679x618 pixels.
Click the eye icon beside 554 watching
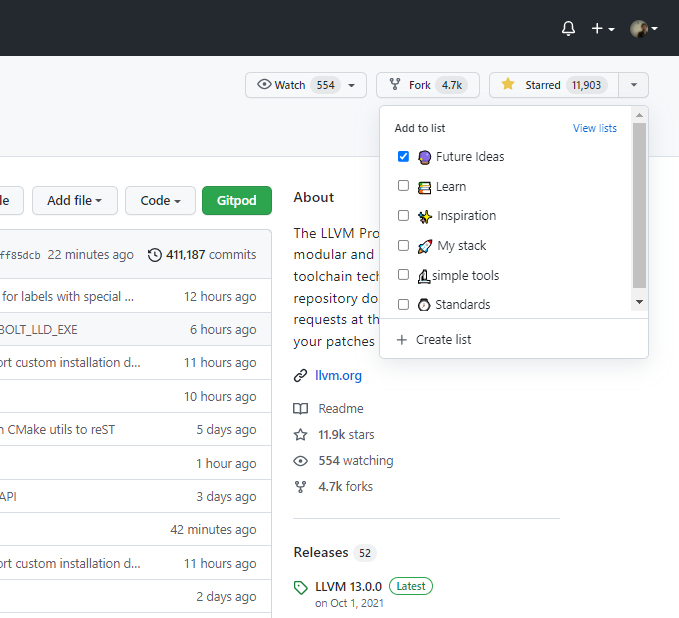301,461
